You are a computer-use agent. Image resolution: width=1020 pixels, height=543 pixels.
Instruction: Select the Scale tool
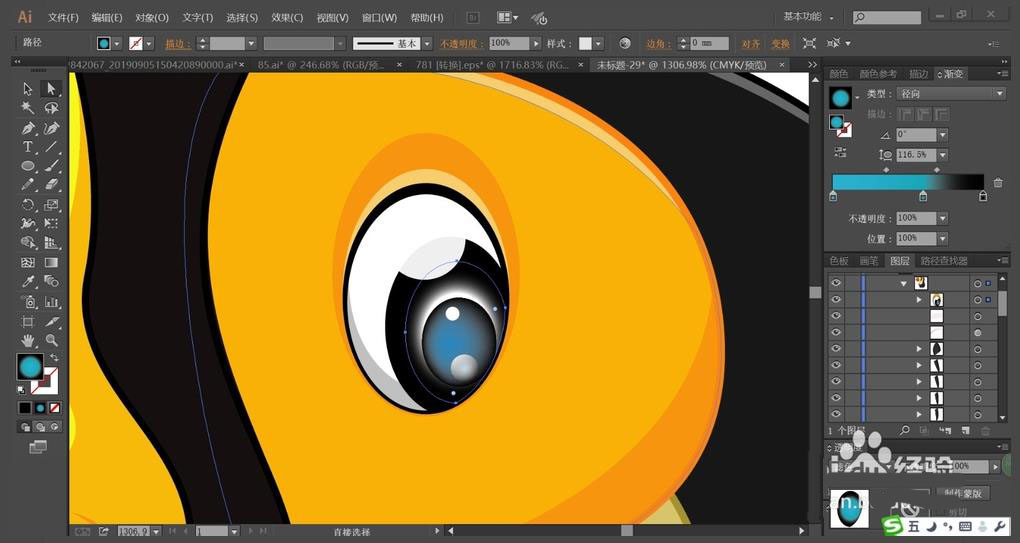click(x=51, y=205)
